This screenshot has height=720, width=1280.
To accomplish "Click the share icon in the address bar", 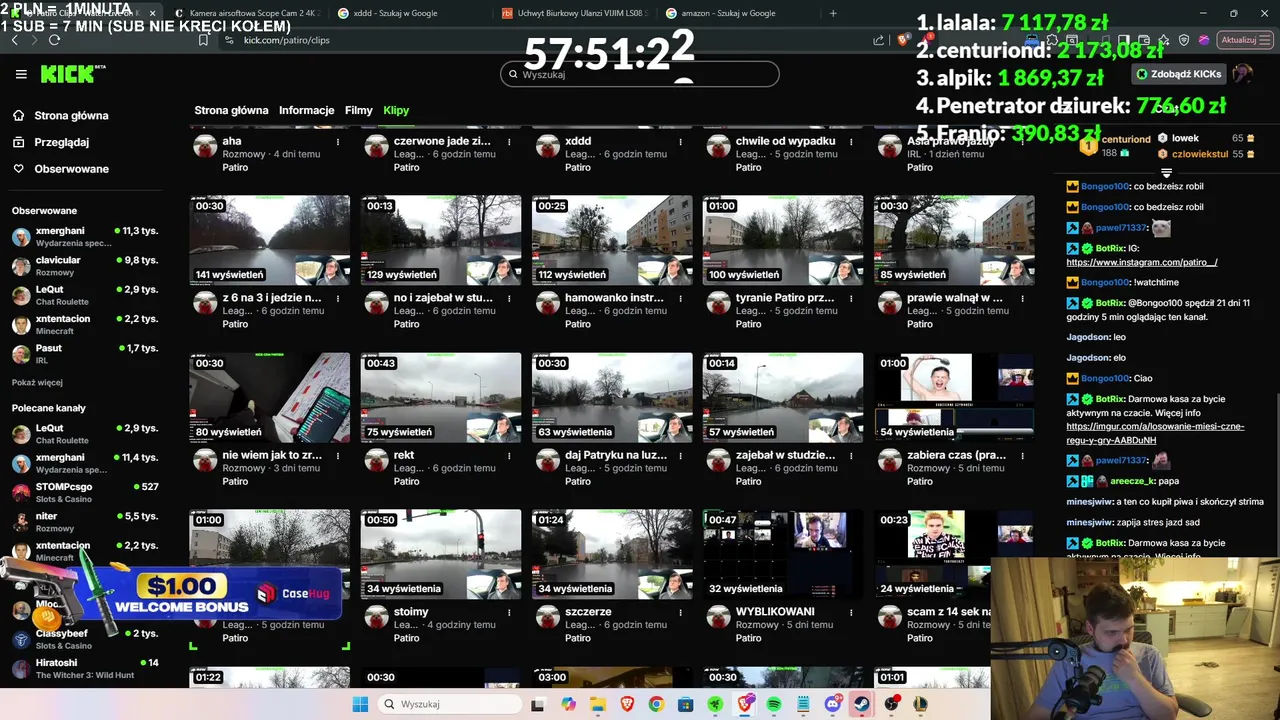I will coord(879,40).
